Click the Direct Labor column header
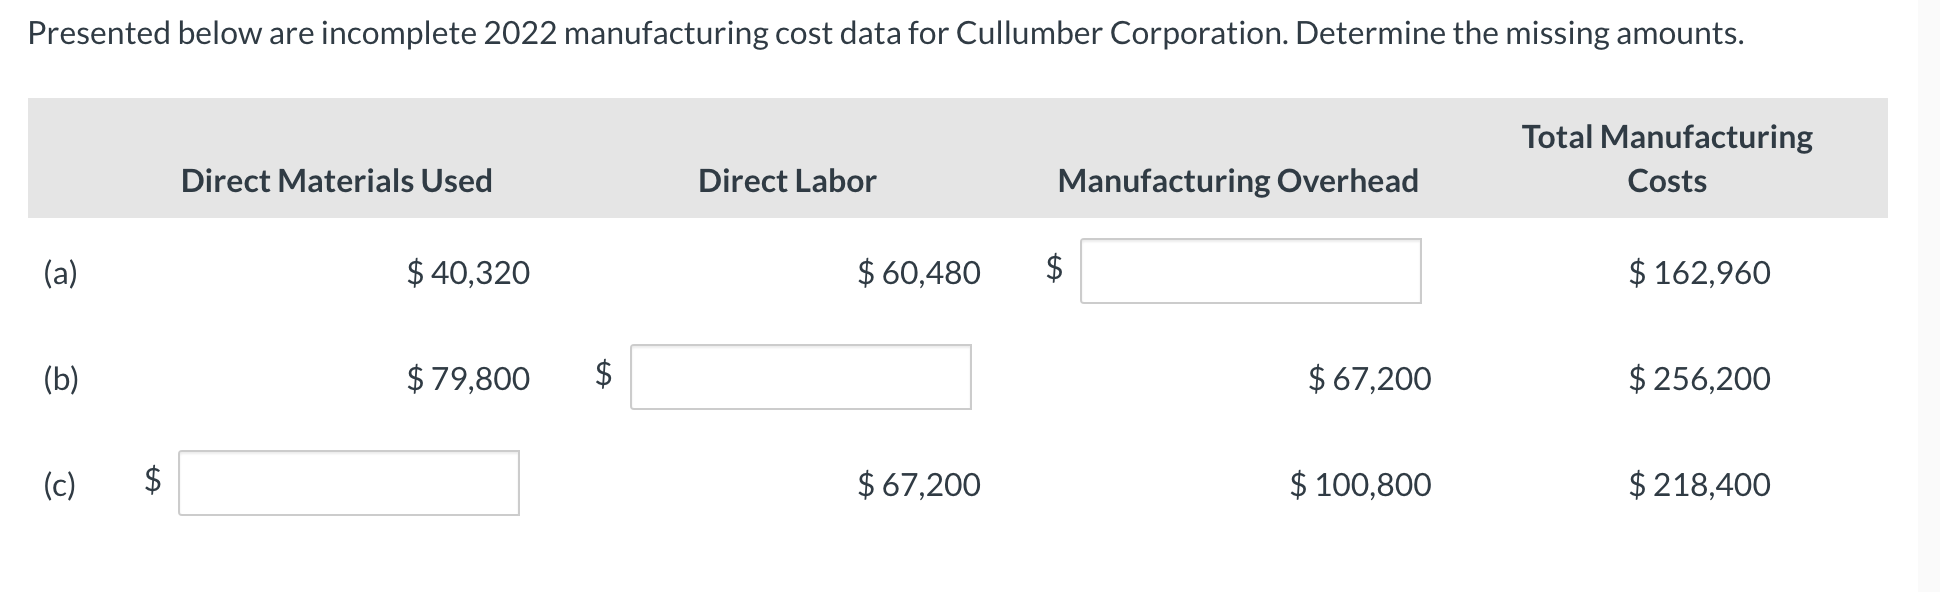 coord(787,180)
